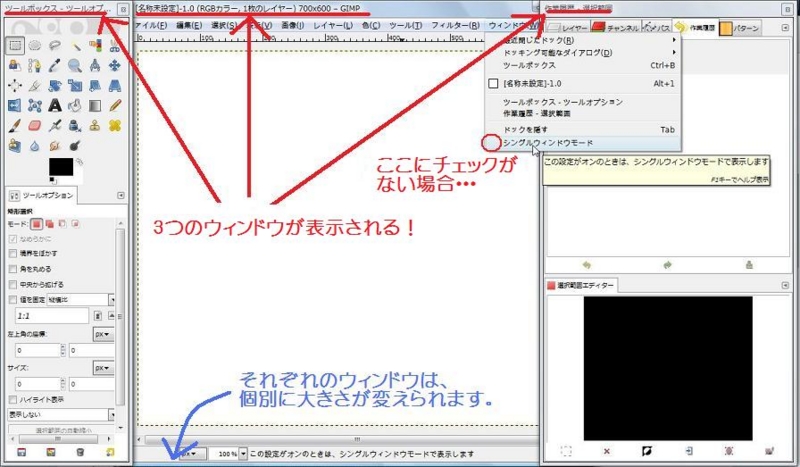The width and height of the screenshot is (800, 467).
Task: Select the Scissors Select tool
Action: click(x=115, y=46)
